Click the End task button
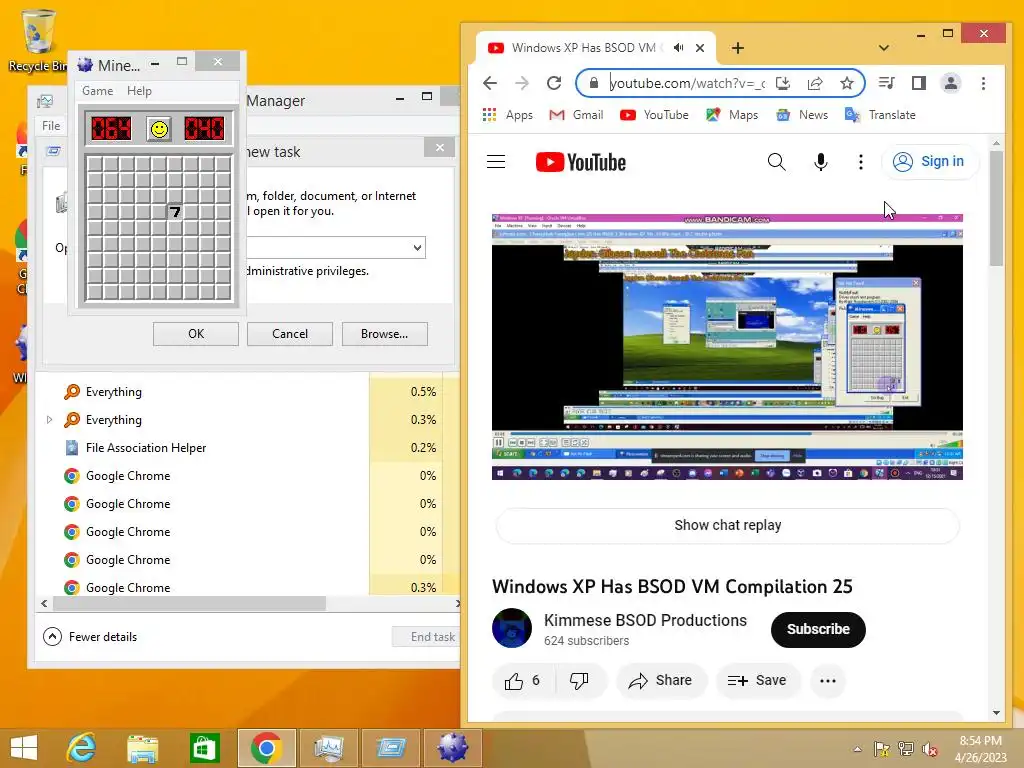1024x768 pixels. coord(428,637)
